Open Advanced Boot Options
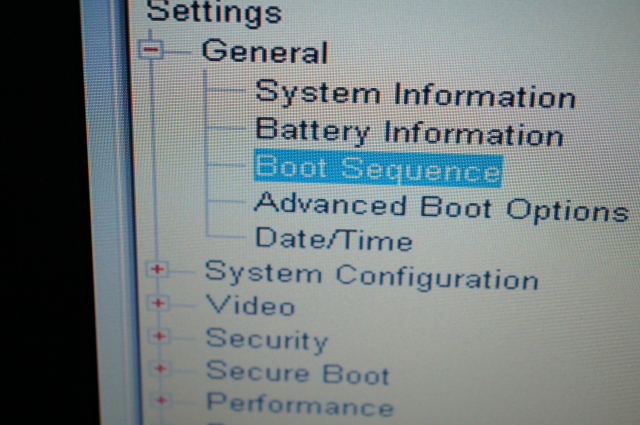This screenshot has height=425, width=640. [x=442, y=207]
